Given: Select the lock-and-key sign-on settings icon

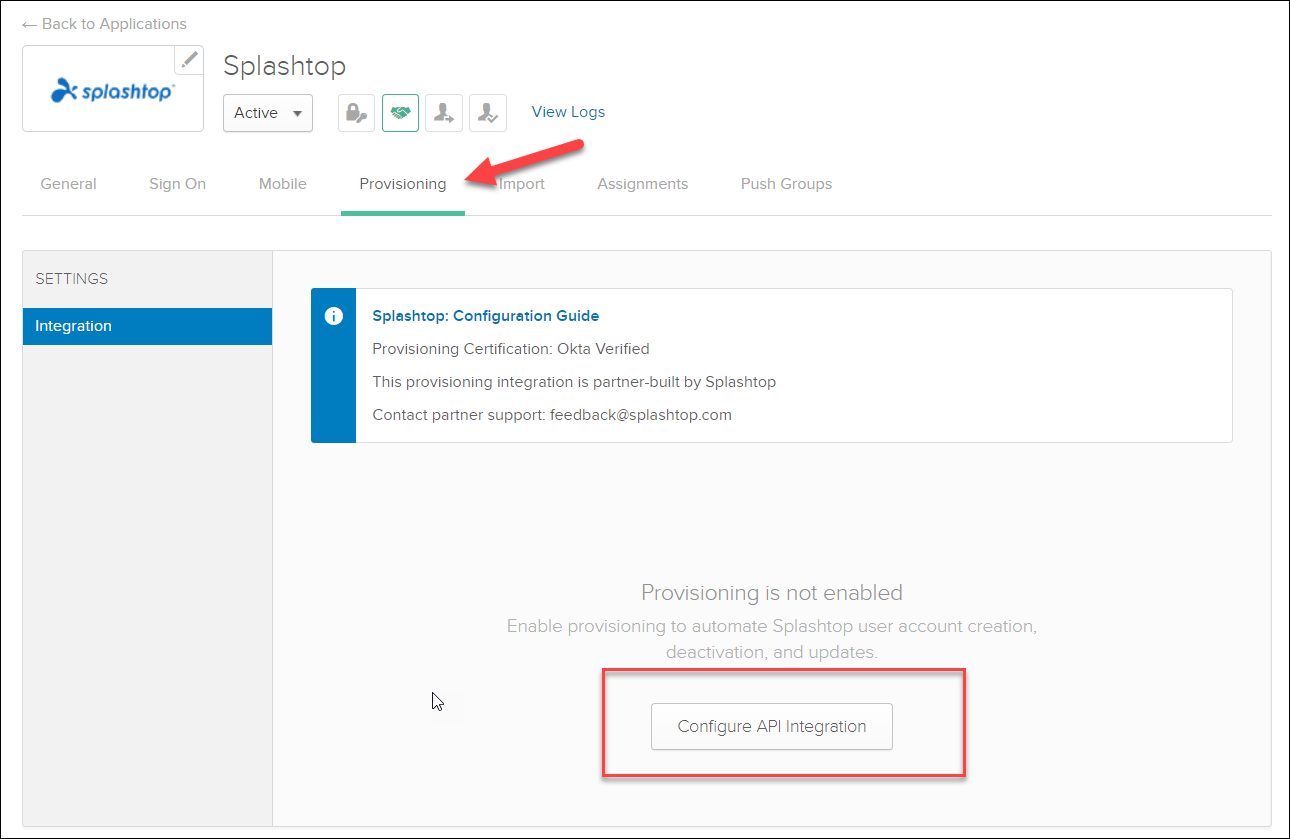Looking at the screenshot, I should coord(356,112).
